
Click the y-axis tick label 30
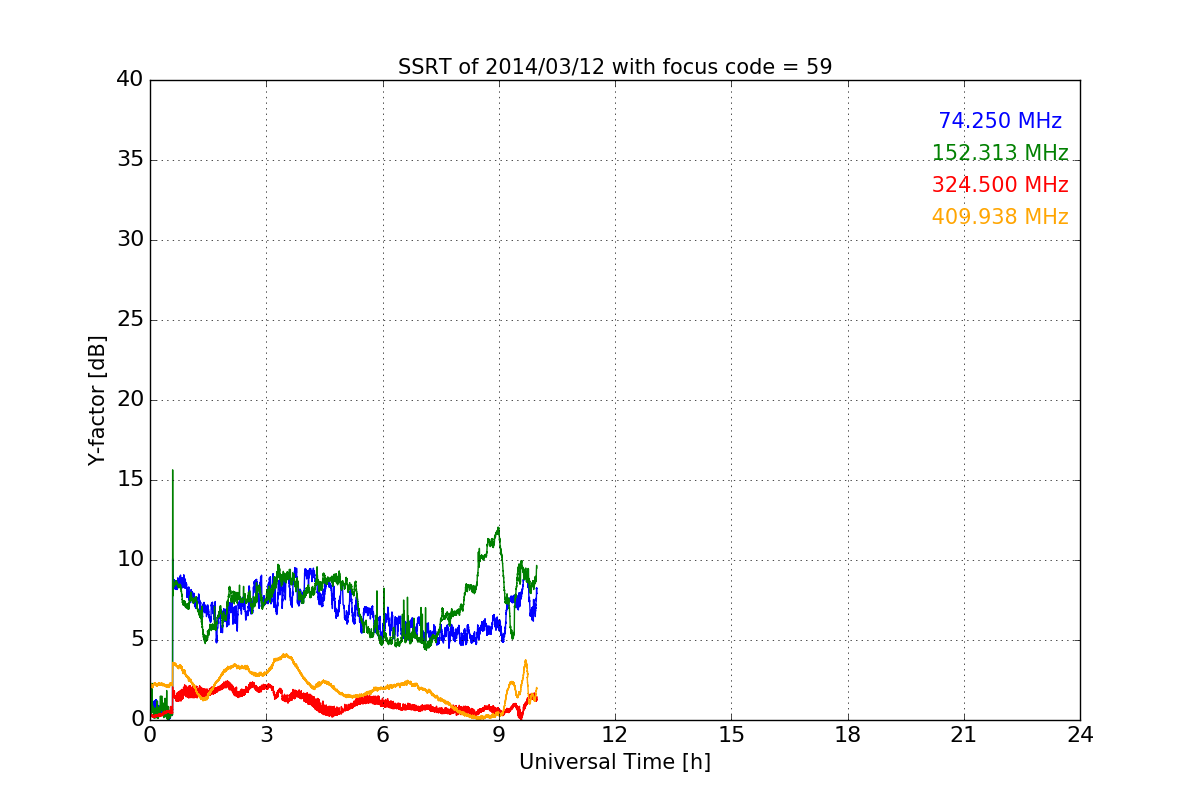(x=130, y=240)
